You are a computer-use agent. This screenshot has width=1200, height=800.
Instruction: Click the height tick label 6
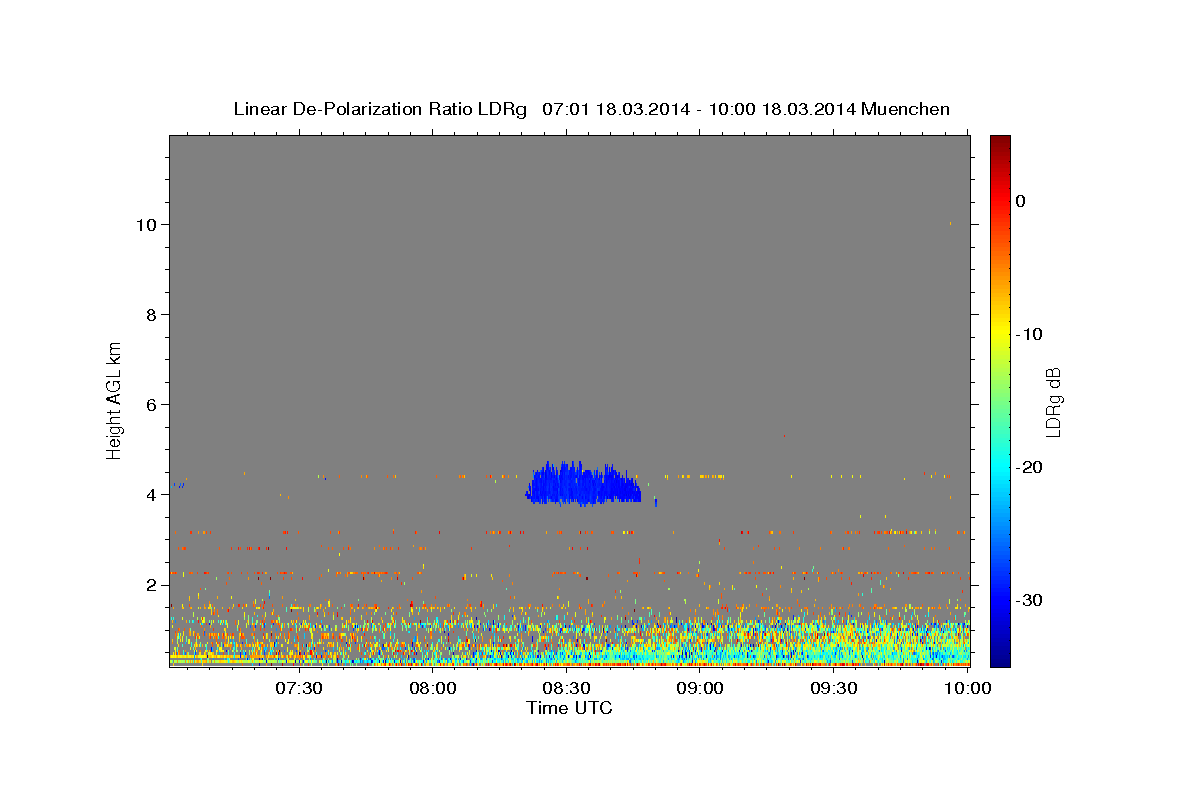(151, 405)
